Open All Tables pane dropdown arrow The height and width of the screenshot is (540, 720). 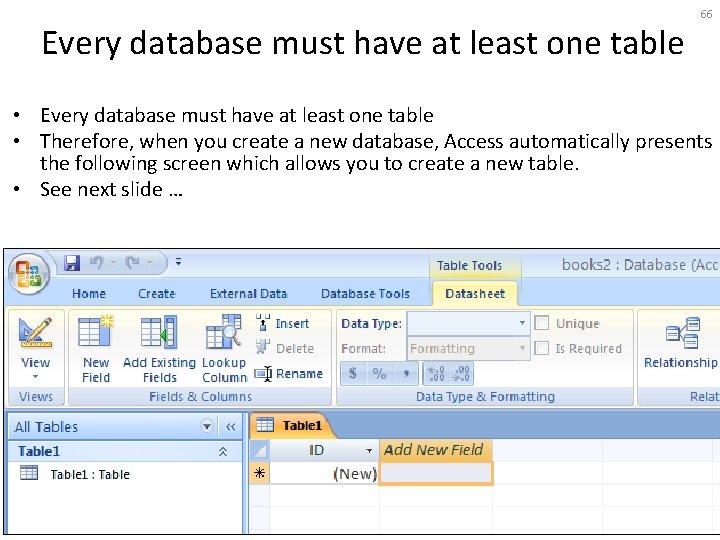pos(207,427)
